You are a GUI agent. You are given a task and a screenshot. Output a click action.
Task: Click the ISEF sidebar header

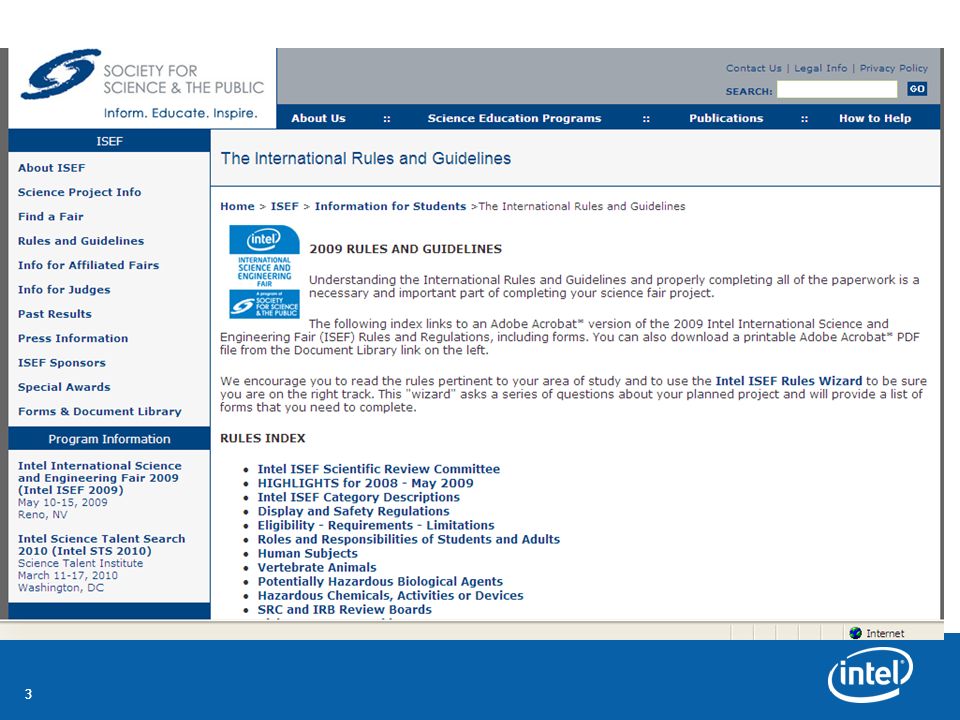pyautogui.click(x=109, y=141)
